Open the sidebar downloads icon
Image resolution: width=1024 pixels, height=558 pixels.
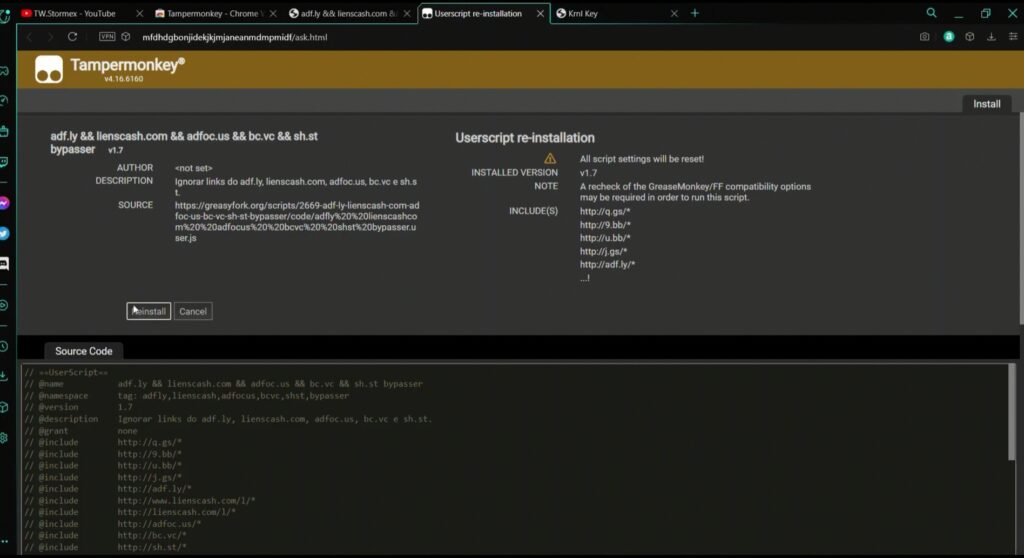[4, 376]
